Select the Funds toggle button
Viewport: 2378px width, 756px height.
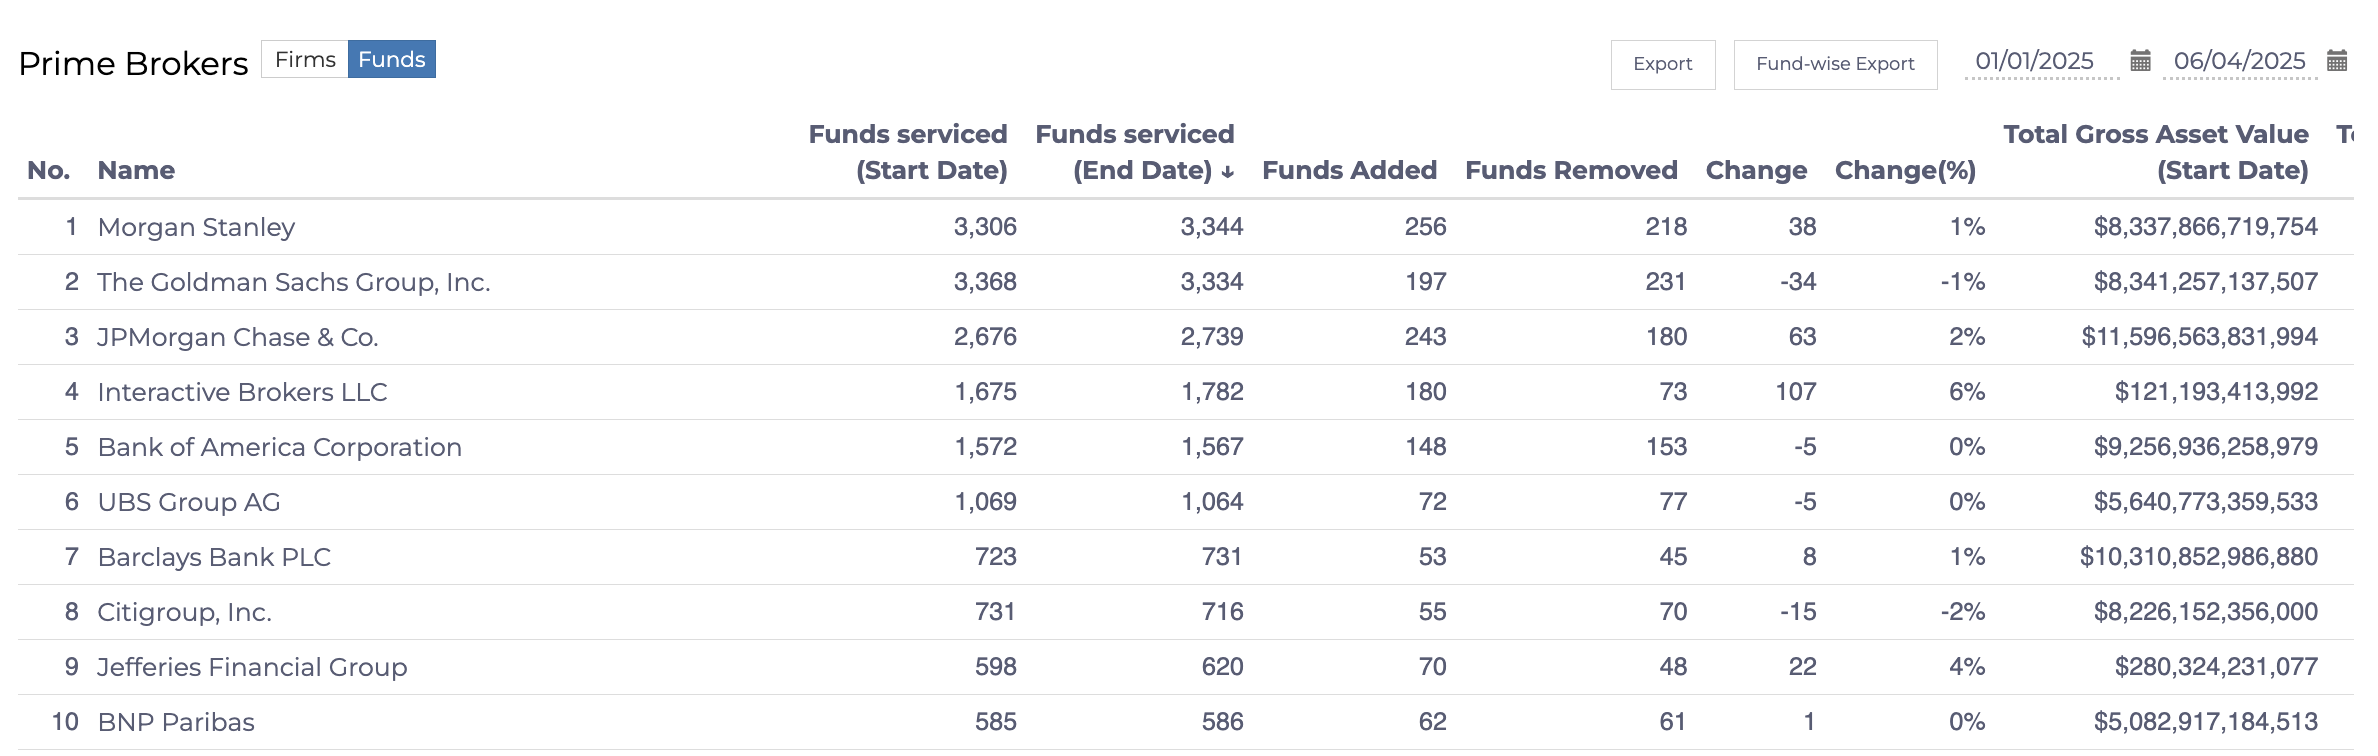coord(392,59)
